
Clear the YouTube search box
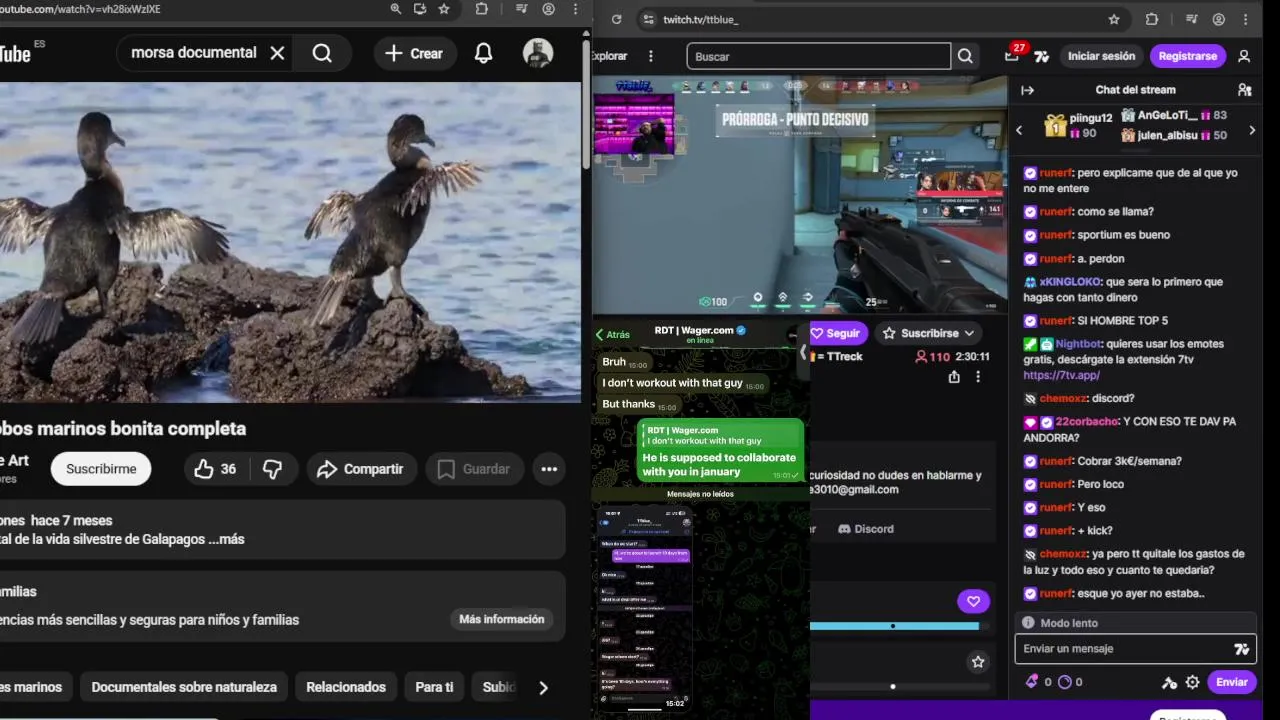(x=278, y=53)
